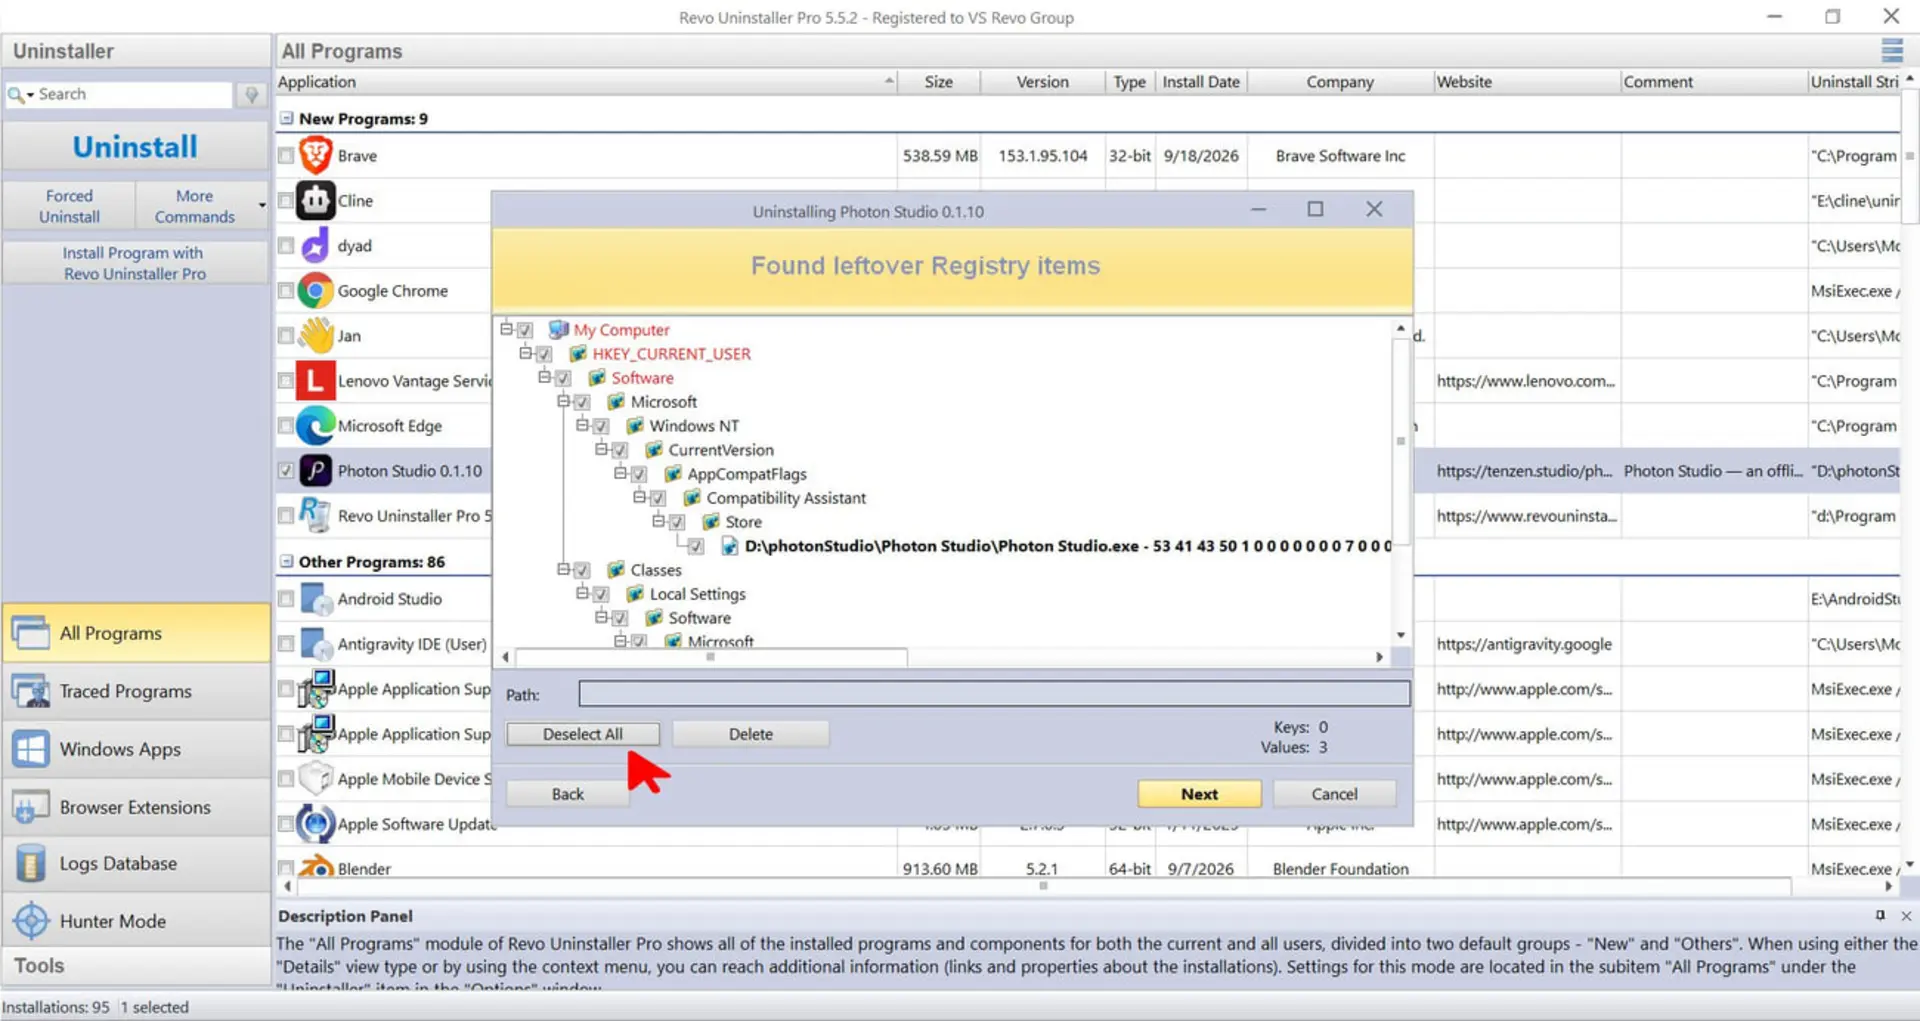Screen dimensions: 1920x1021
Task: Click the Deselect All button
Action: click(583, 734)
